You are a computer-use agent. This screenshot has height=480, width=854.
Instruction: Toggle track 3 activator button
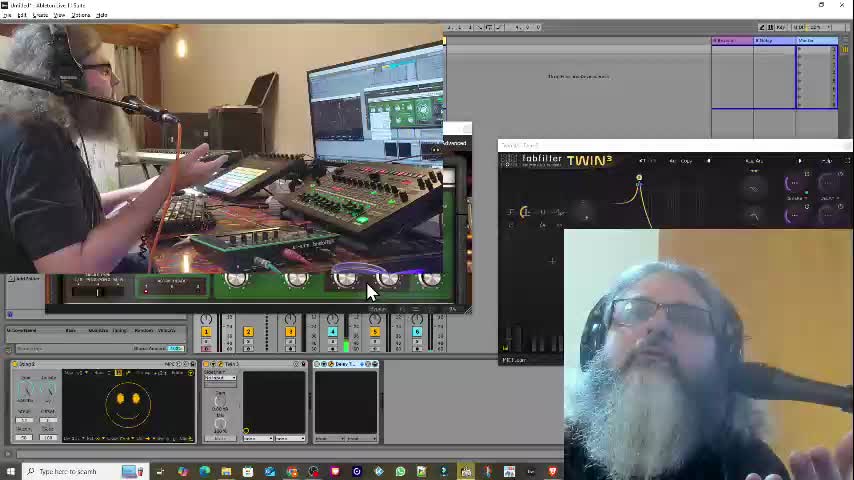pos(290,332)
